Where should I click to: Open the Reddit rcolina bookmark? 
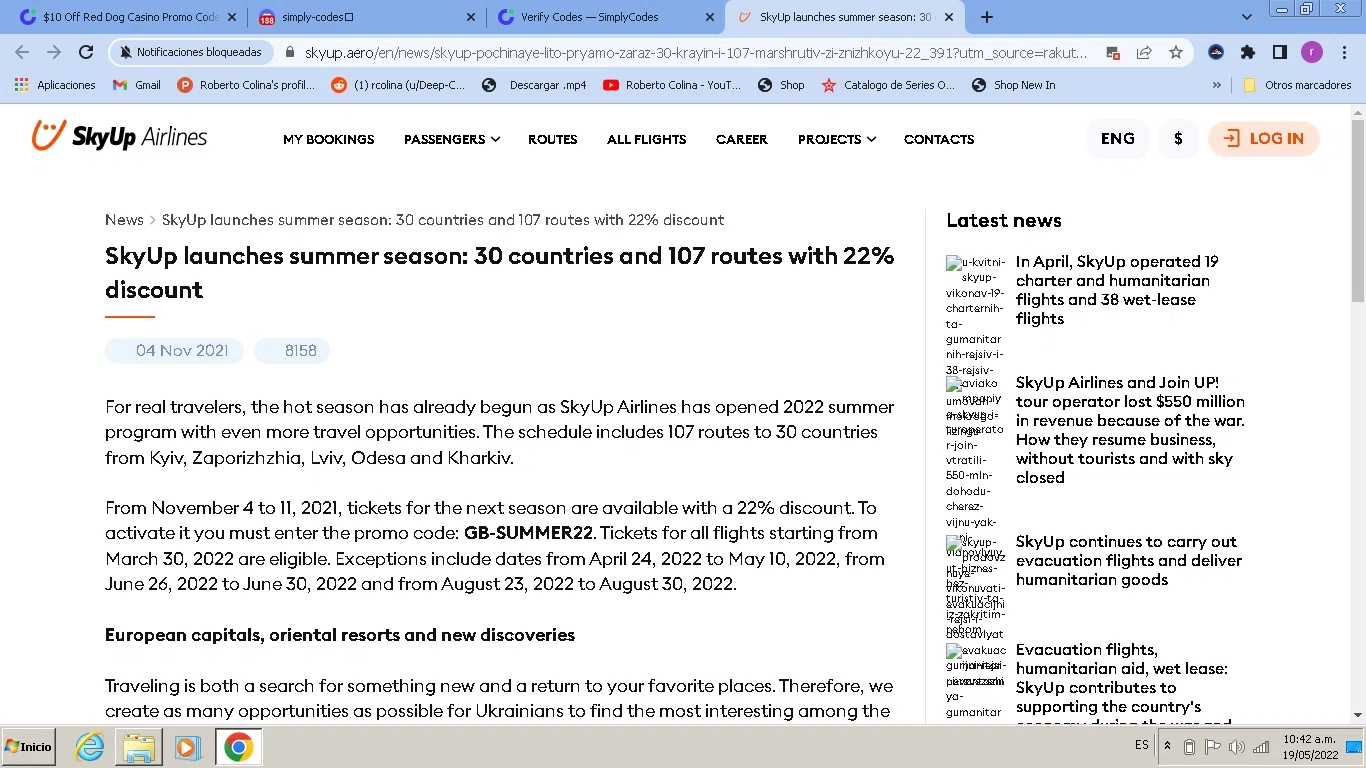(398, 85)
